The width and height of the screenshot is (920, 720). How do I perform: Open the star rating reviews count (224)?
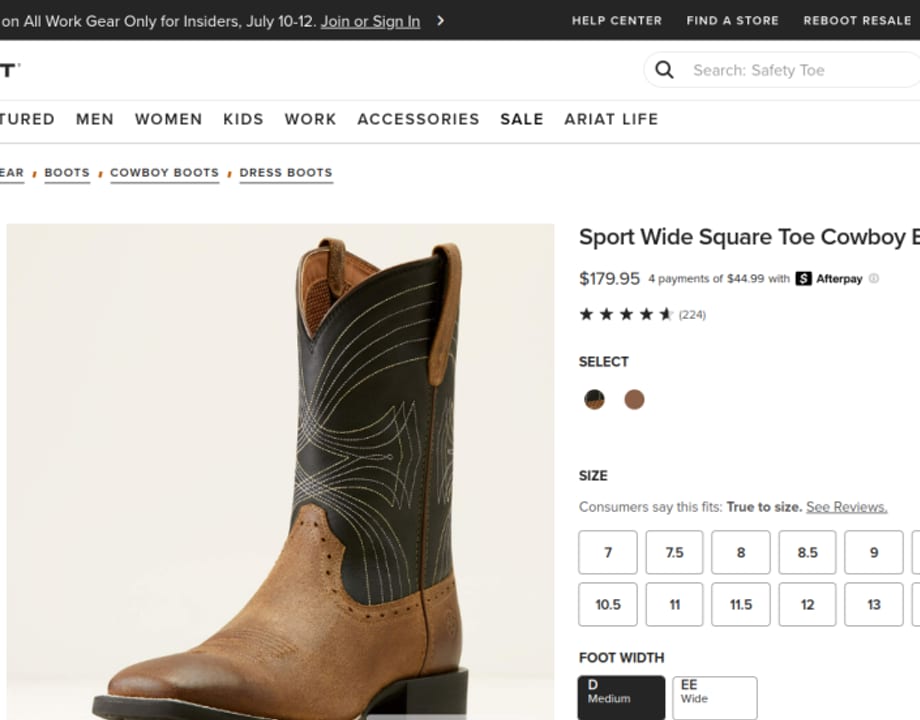pyautogui.click(x=692, y=315)
